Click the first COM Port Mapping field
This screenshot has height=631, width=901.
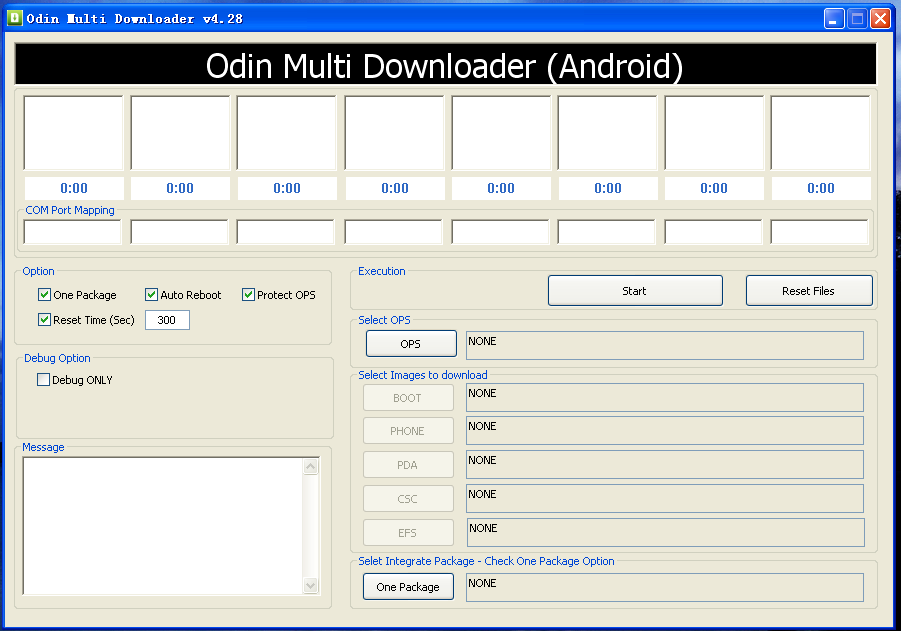(x=72, y=232)
